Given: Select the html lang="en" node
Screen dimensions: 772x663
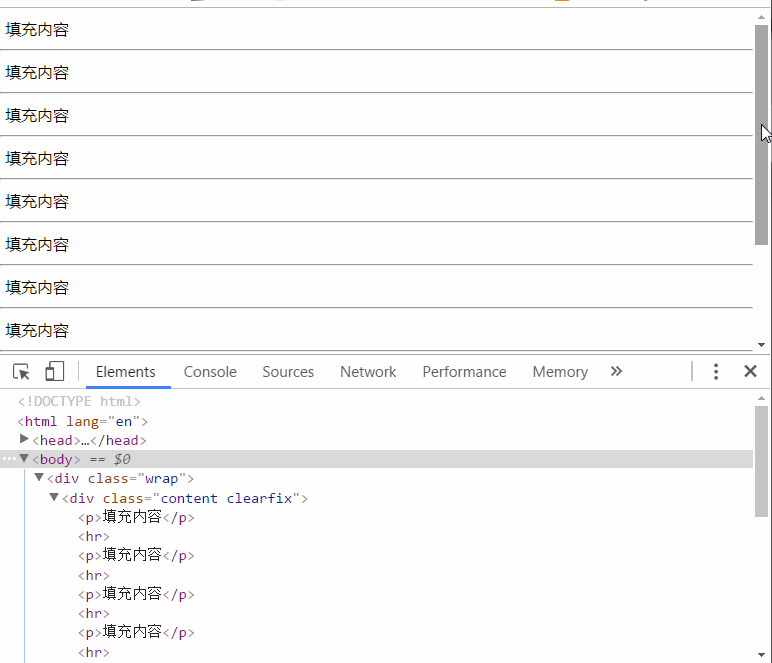Looking at the screenshot, I should (83, 421).
